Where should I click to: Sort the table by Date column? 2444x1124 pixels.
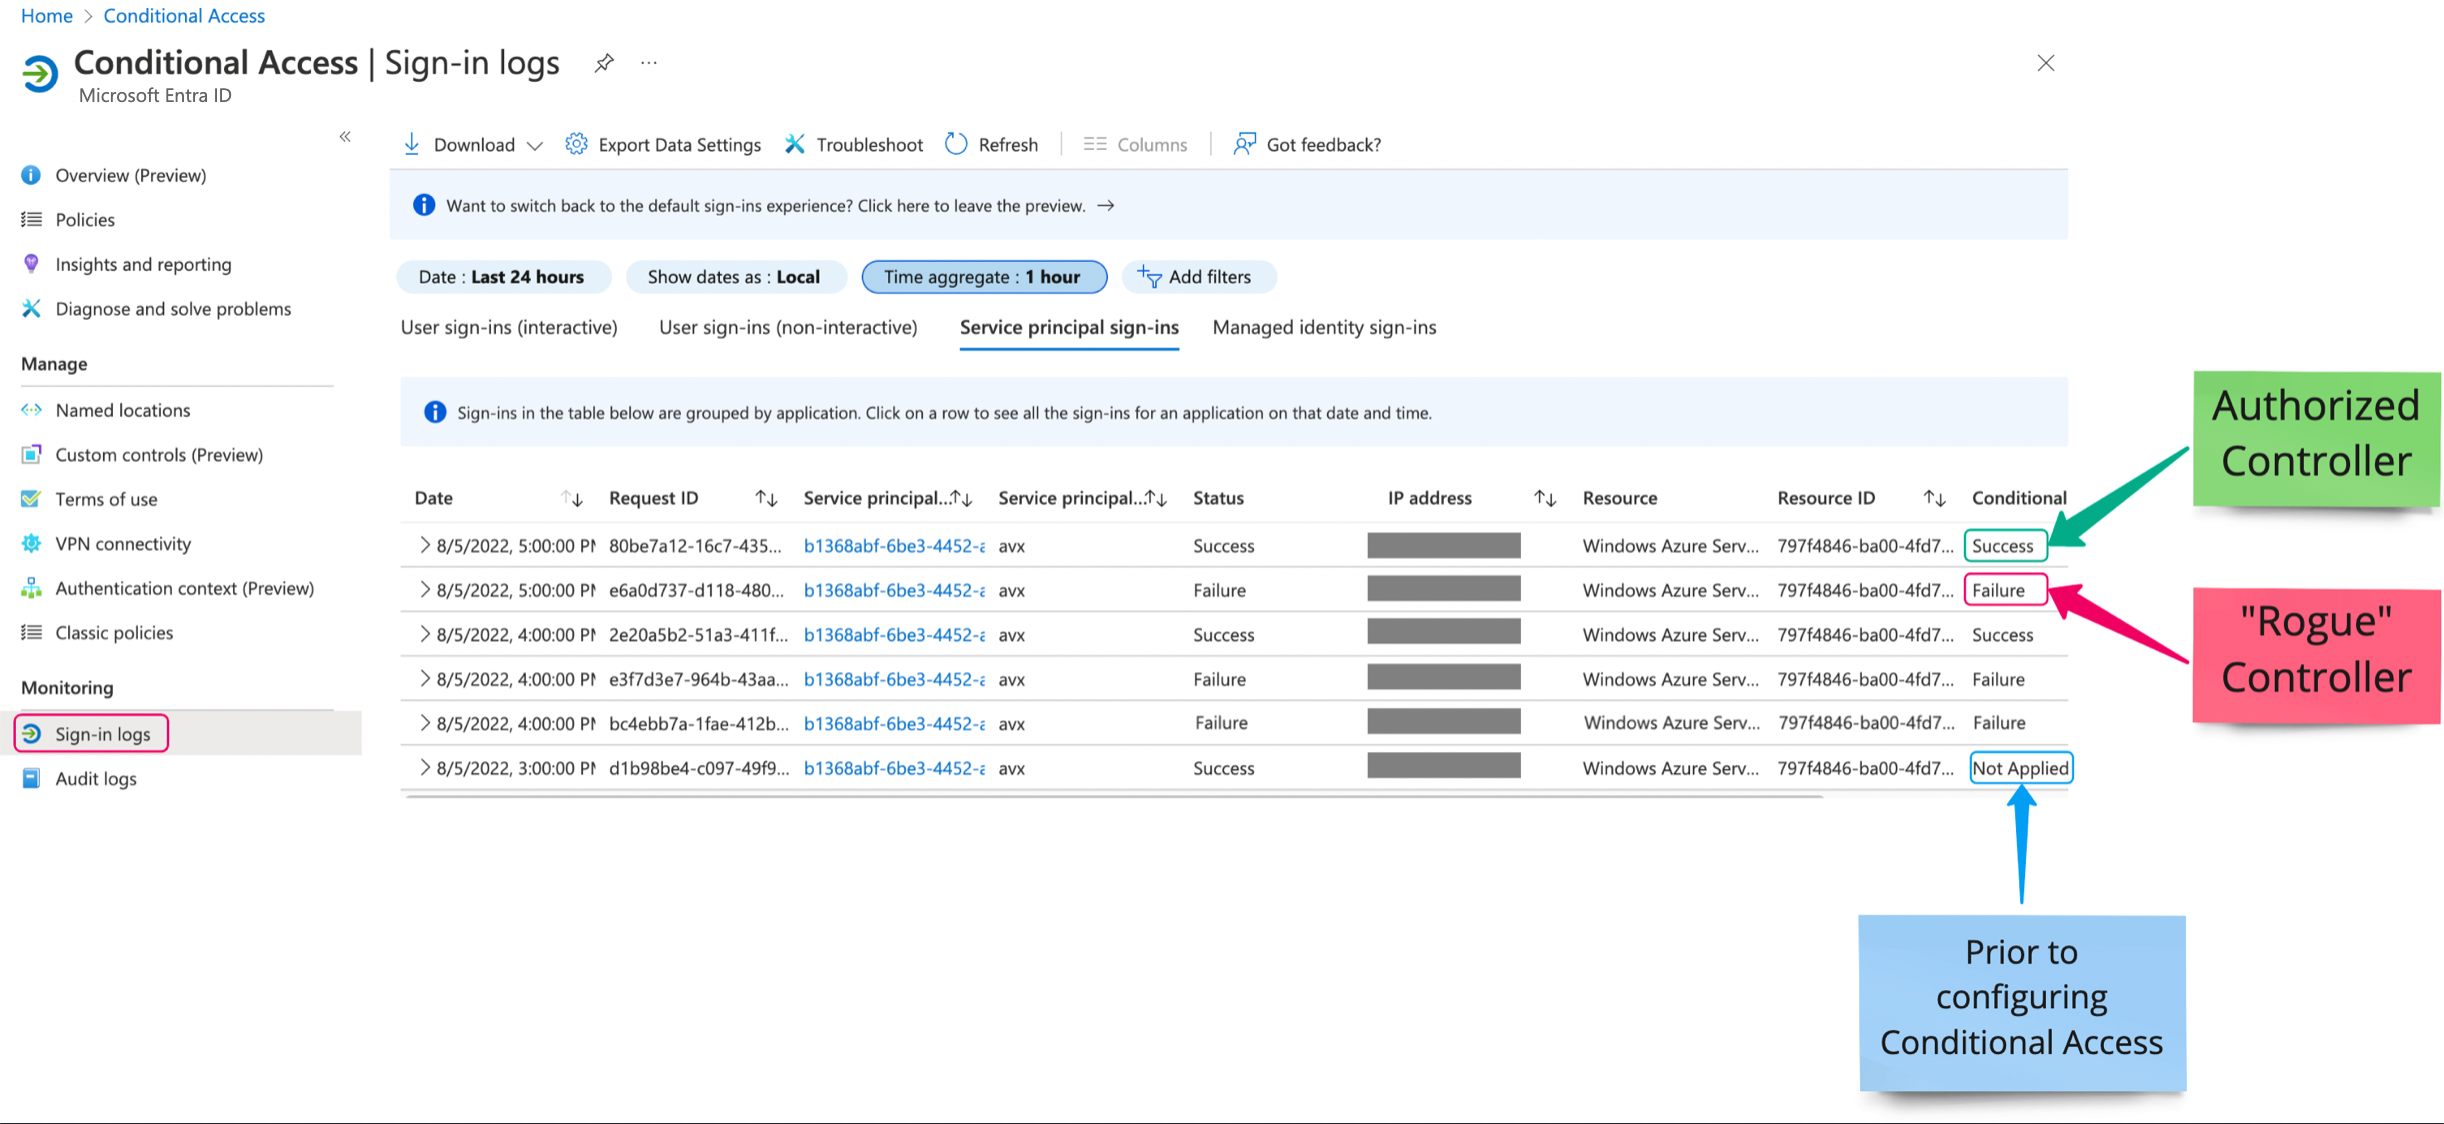point(571,497)
